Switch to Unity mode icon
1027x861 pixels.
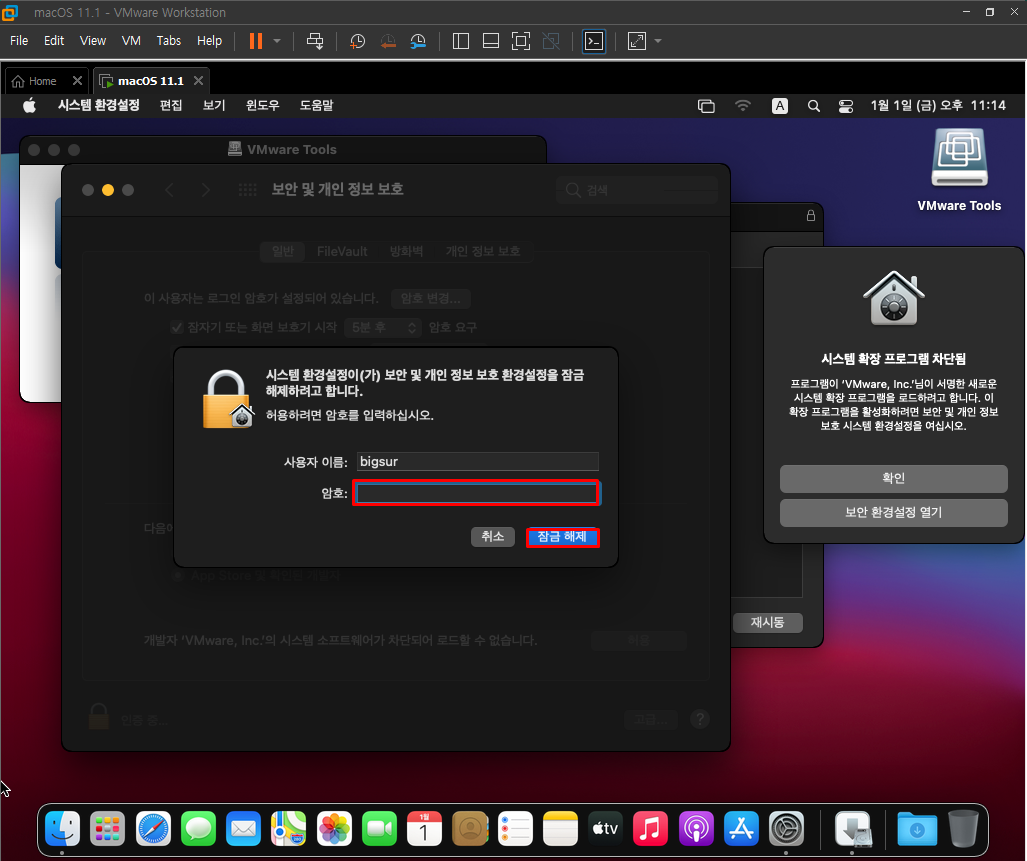click(551, 41)
